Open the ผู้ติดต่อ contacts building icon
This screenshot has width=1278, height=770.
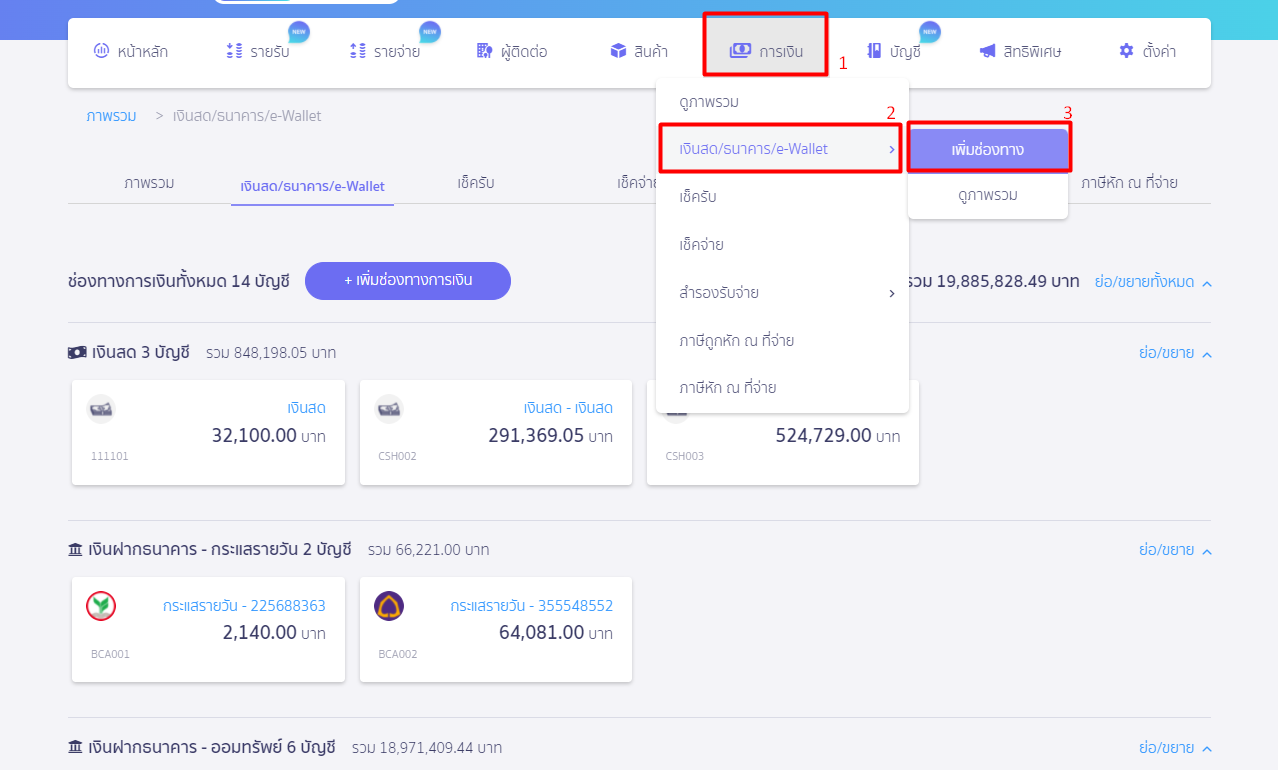485,51
